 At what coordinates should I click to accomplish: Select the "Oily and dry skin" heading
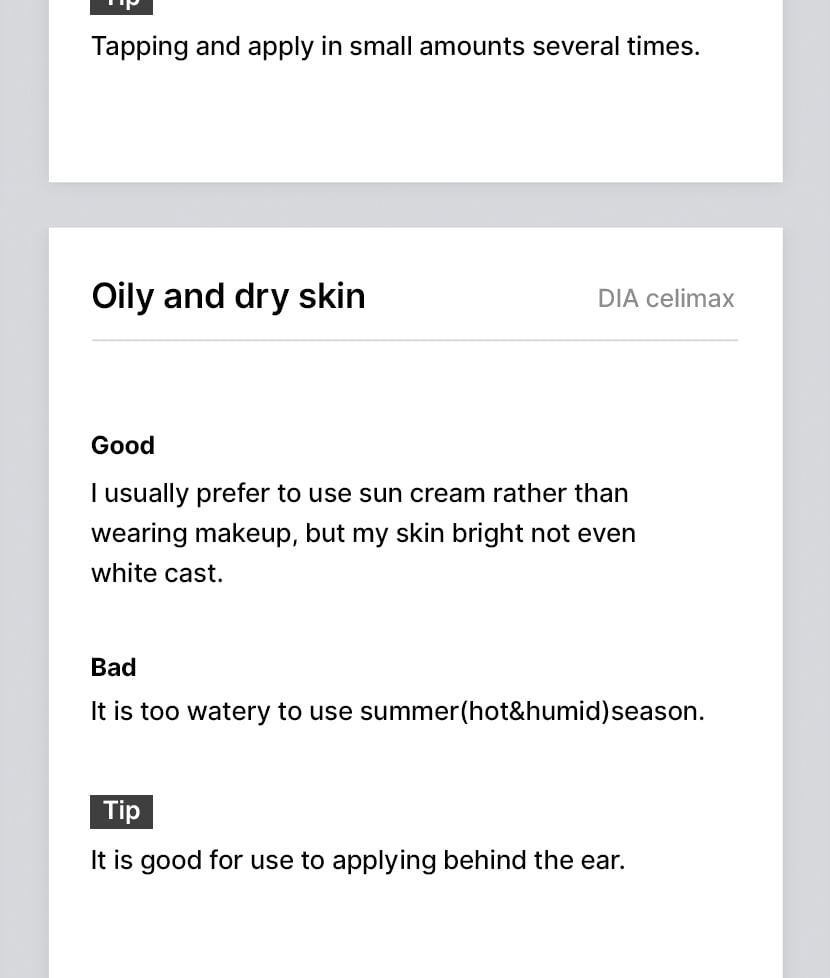tap(228, 296)
